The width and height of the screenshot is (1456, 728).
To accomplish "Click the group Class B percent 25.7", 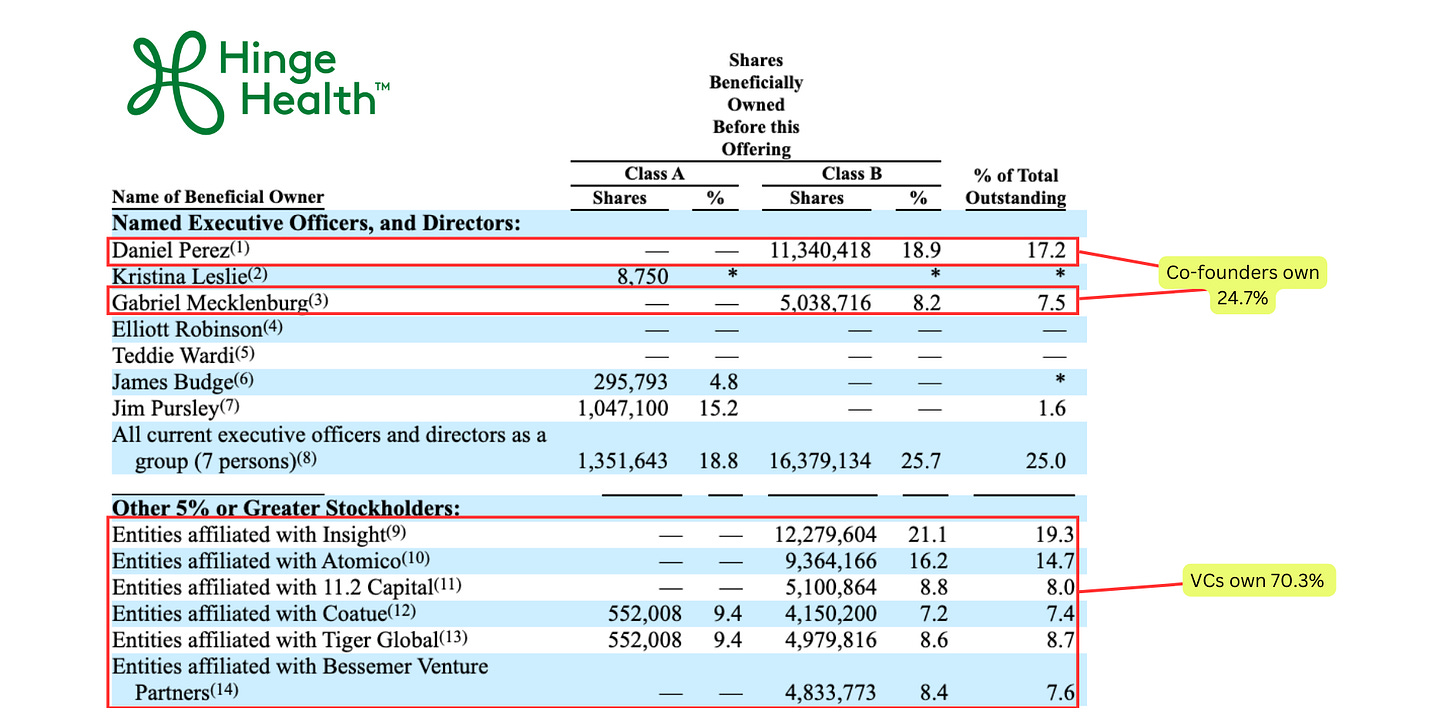I will click(921, 461).
